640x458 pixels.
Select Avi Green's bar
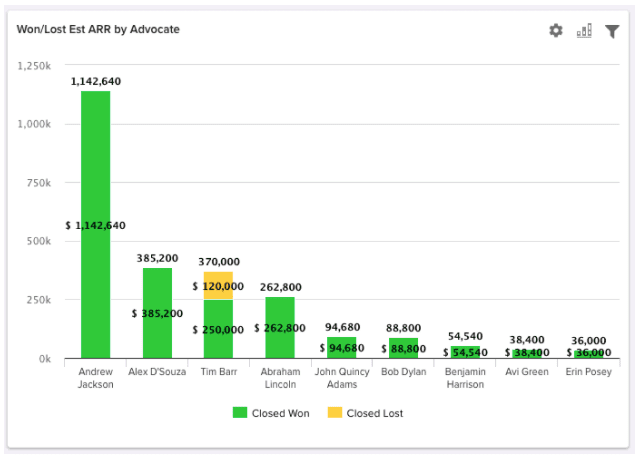pyautogui.click(x=527, y=353)
